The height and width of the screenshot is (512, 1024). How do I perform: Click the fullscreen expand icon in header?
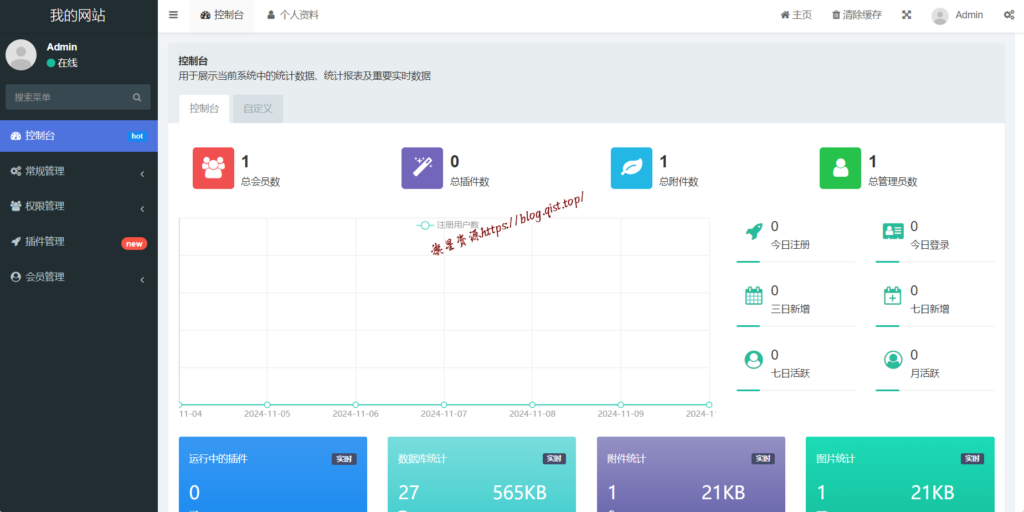click(x=906, y=15)
